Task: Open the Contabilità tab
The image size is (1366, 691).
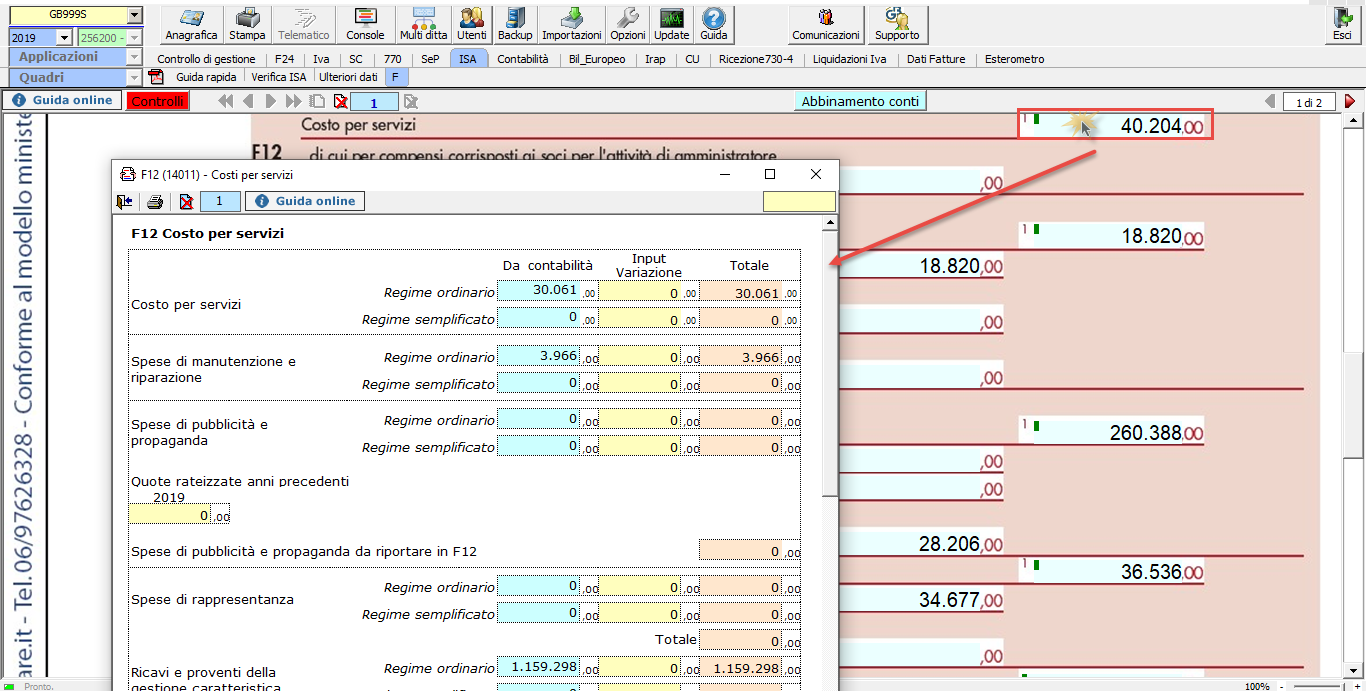Action: point(523,59)
